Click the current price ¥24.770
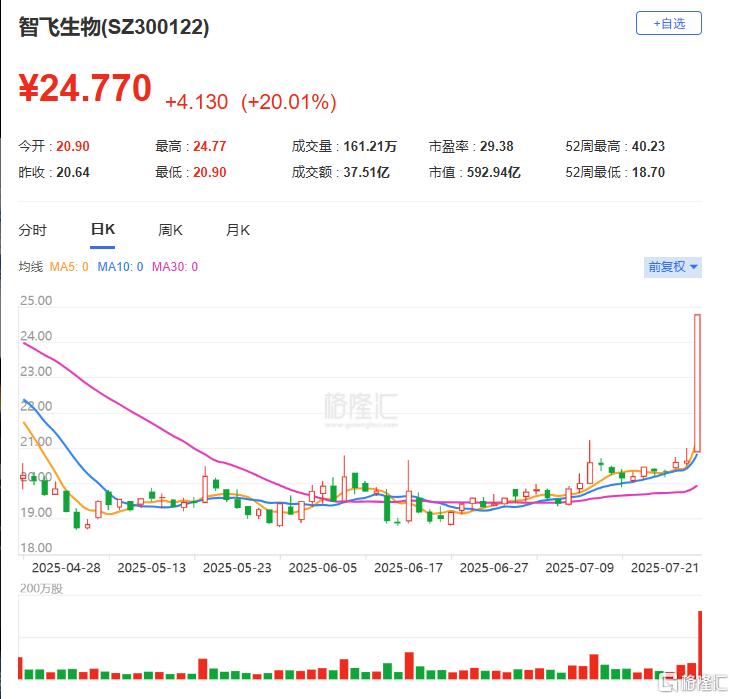This screenshot has height=699, width=734. (x=85, y=88)
